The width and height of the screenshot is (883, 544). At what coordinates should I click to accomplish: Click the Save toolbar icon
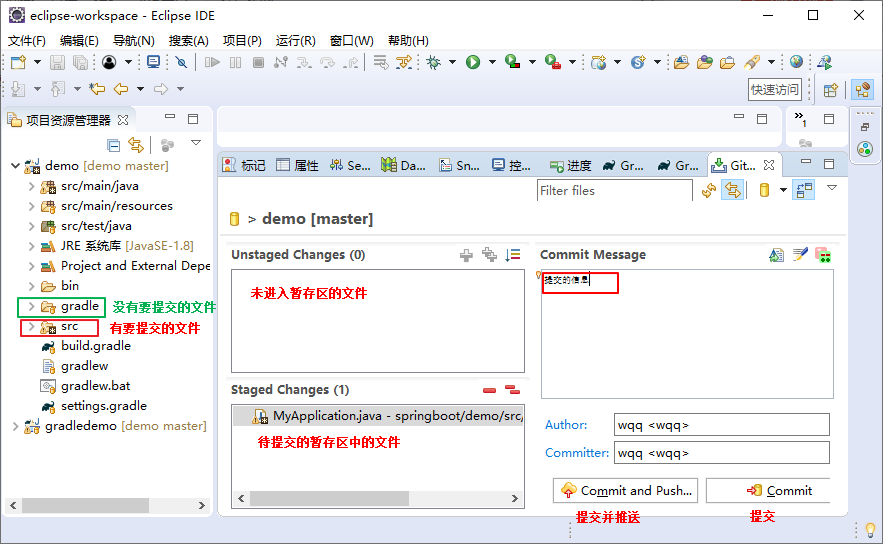57,62
